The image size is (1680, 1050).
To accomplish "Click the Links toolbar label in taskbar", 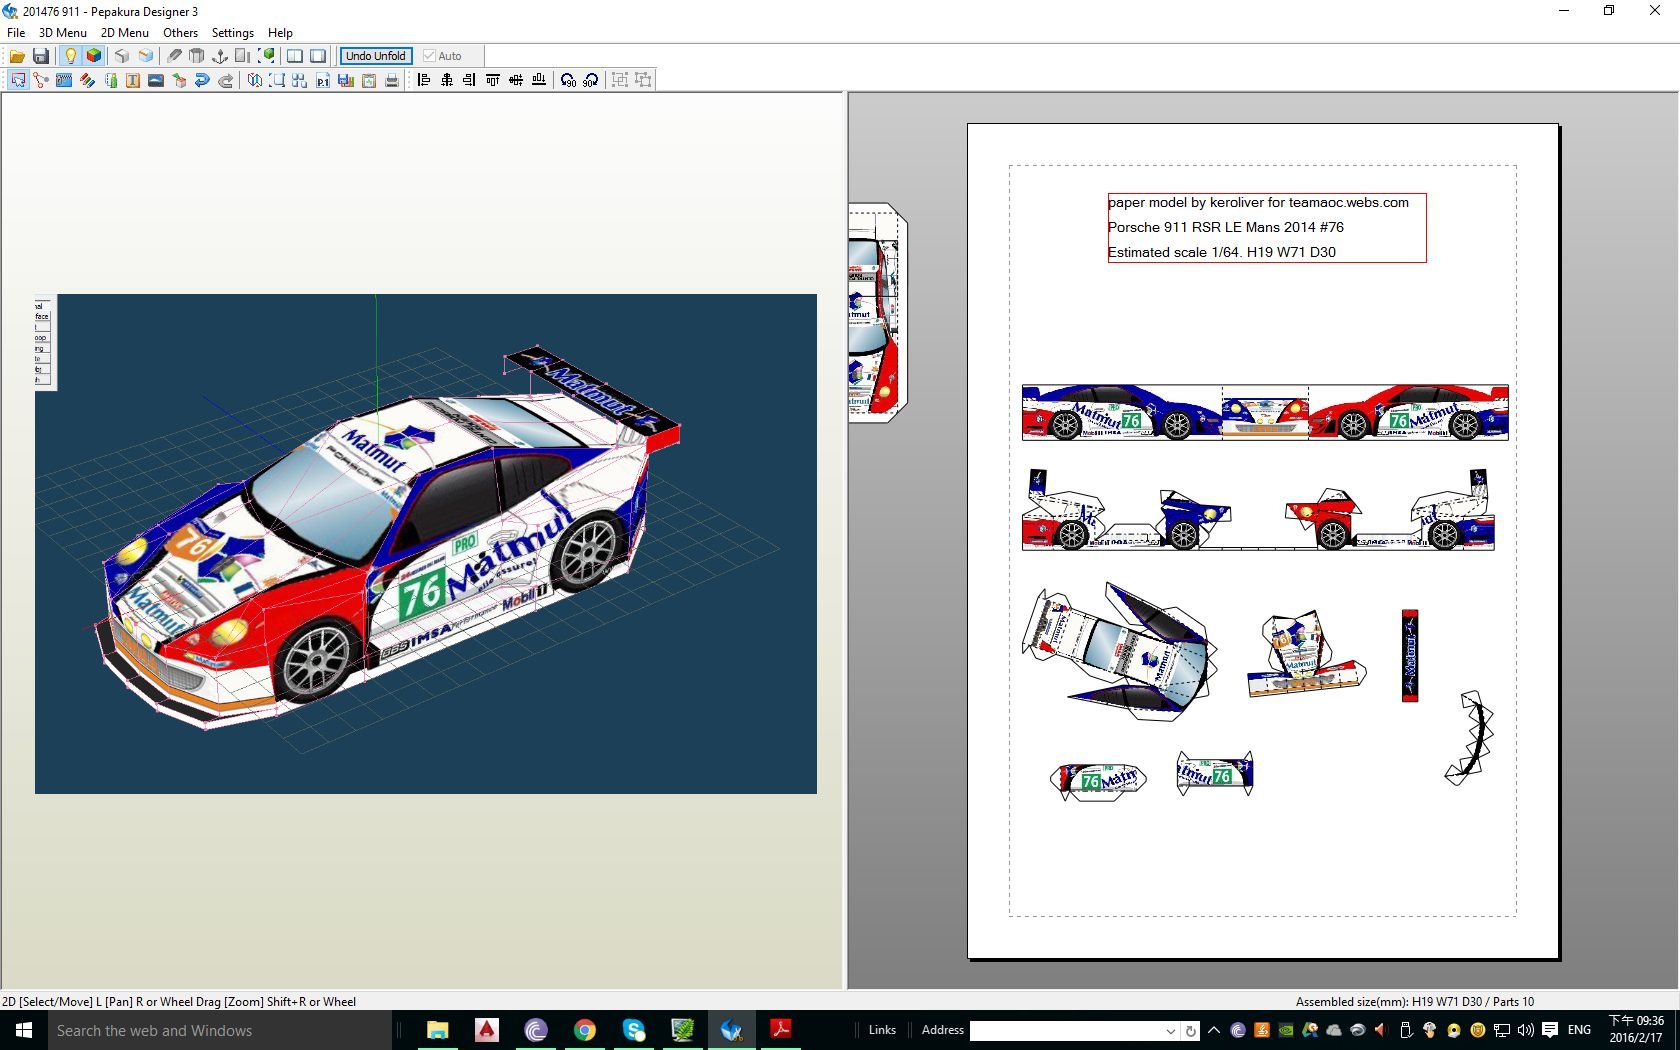I will coord(882,1030).
